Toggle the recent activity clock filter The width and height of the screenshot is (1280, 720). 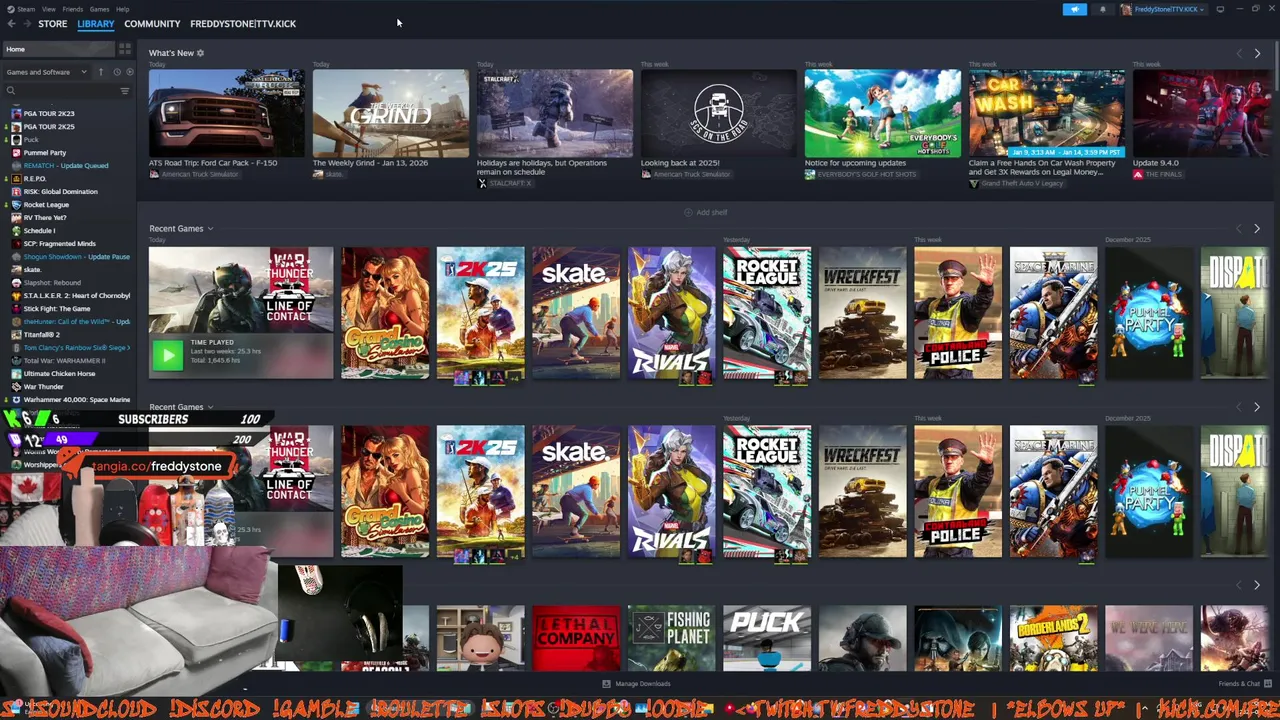116,72
